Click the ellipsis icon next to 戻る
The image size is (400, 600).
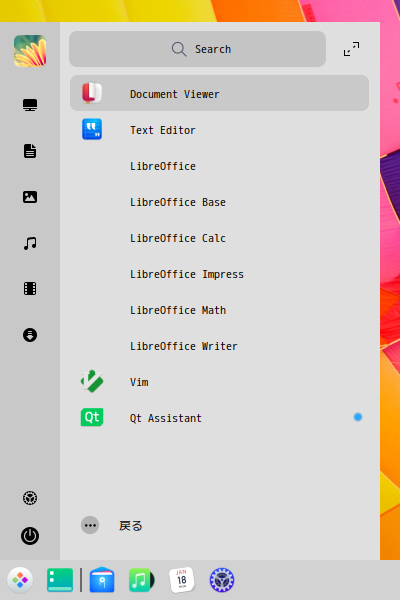click(90, 525)
